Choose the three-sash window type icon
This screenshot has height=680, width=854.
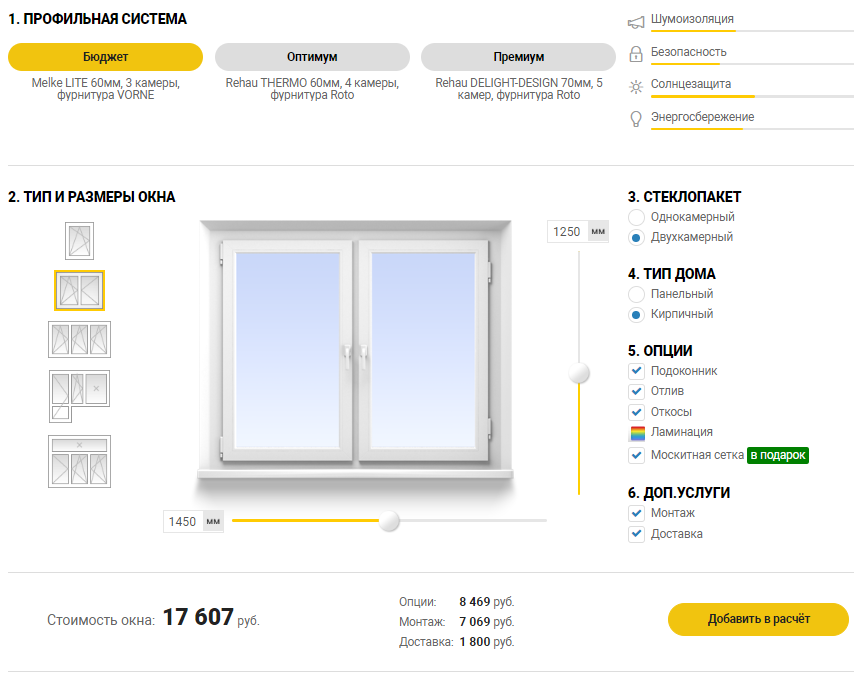(79, 339)
